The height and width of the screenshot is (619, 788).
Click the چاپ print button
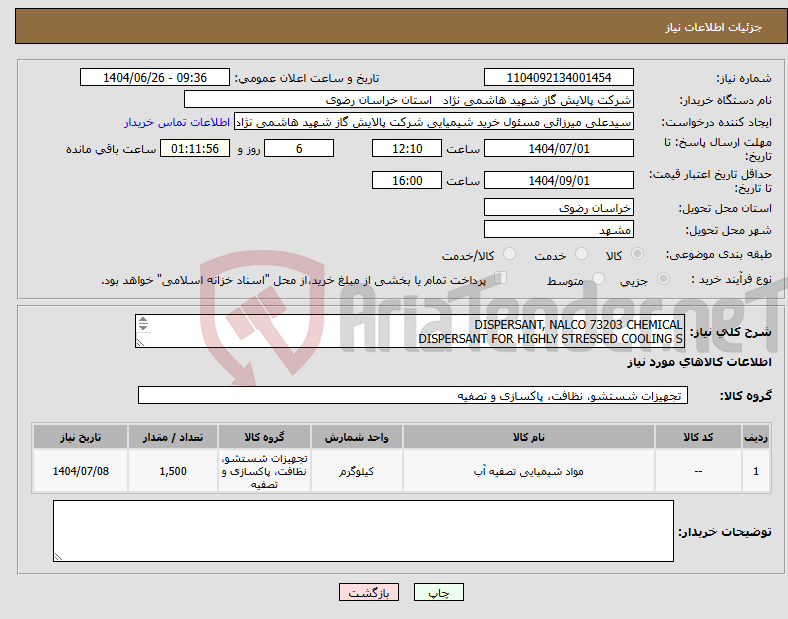pyautogui.click(x=439, y=592)
